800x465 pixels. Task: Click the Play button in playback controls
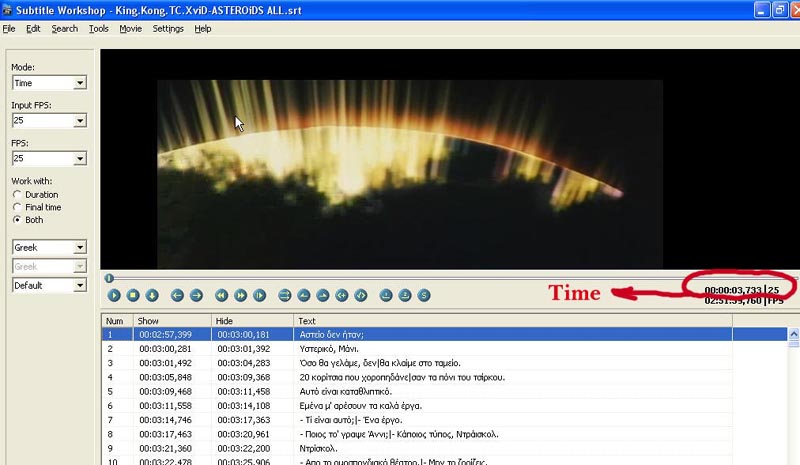115,295
